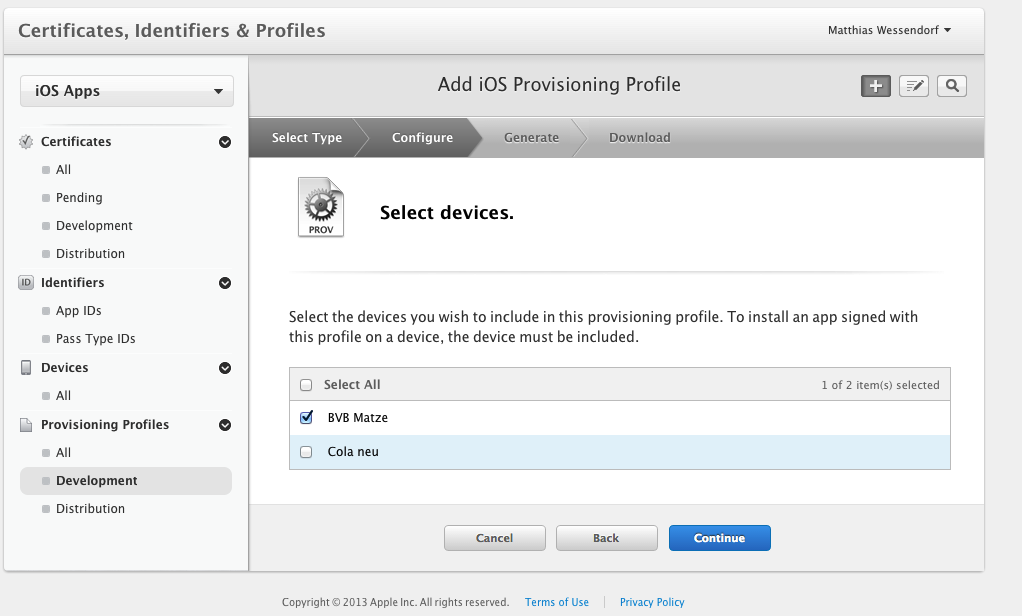Click the Devices phone icon in sidebar
1022x616 pixels.
coord(26,368)
